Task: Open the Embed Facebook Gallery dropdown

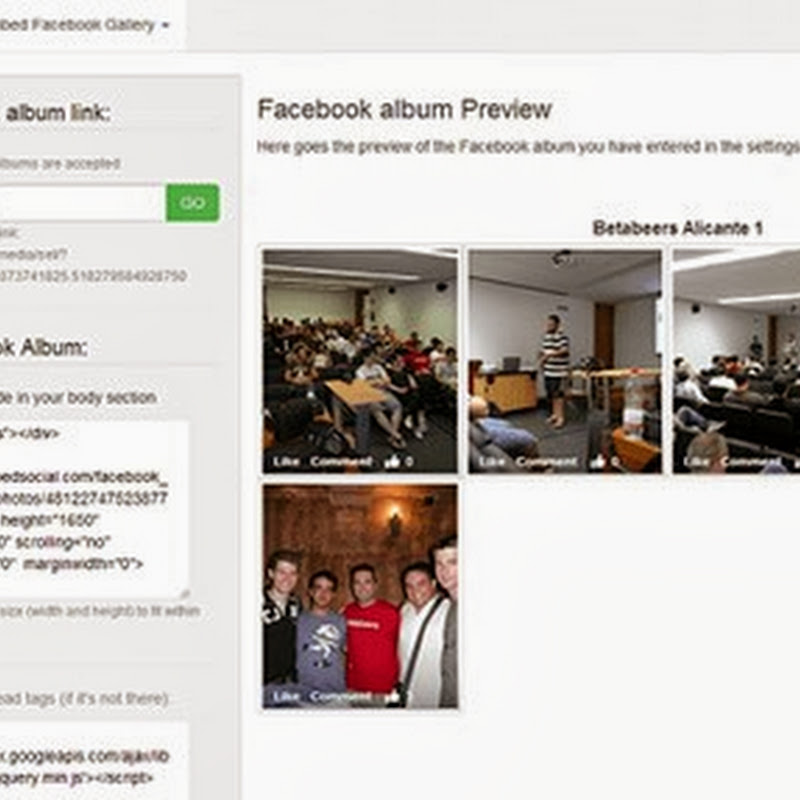Action: (x=85, y=24)
